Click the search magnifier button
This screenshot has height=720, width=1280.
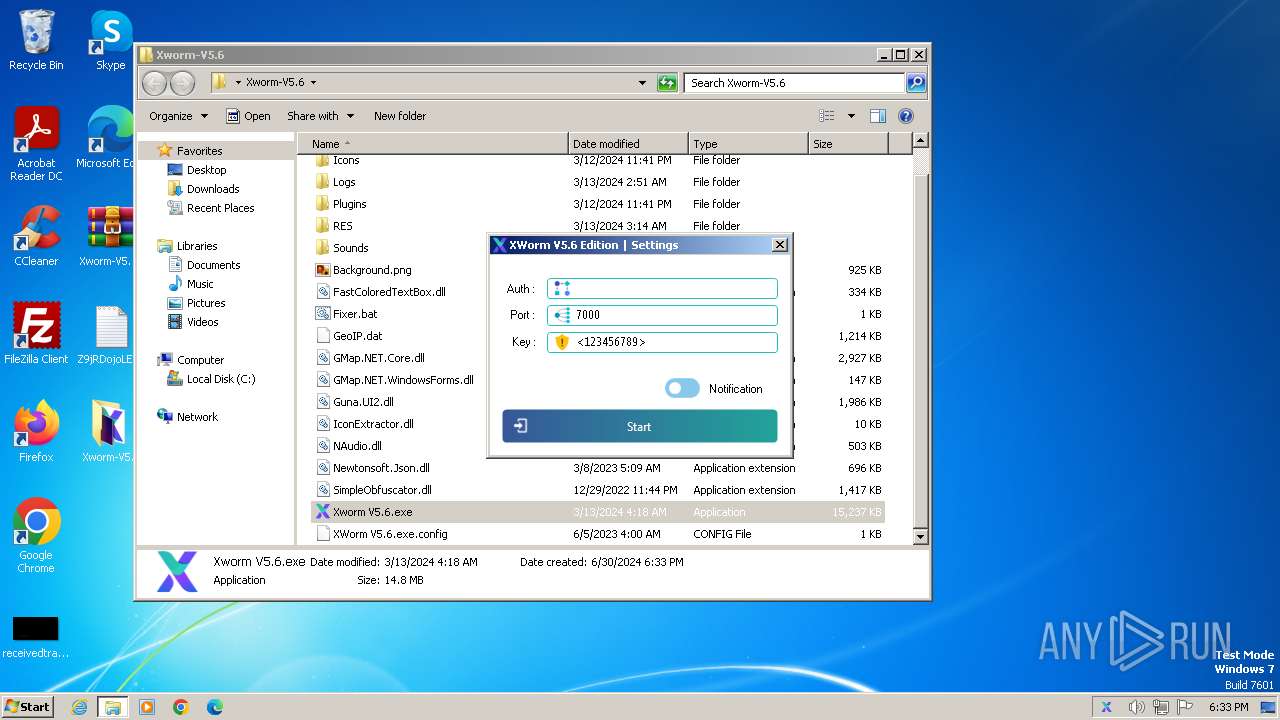[915, 83]
